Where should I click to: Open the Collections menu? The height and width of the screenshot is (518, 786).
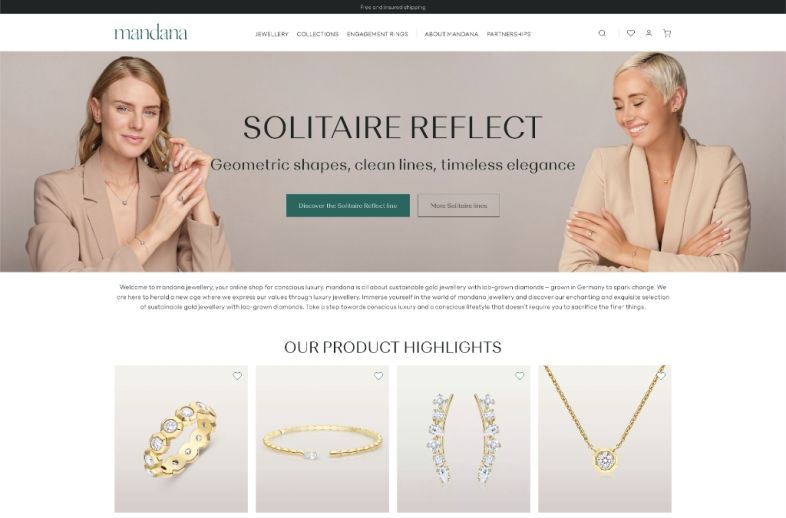tap(317, 34)
